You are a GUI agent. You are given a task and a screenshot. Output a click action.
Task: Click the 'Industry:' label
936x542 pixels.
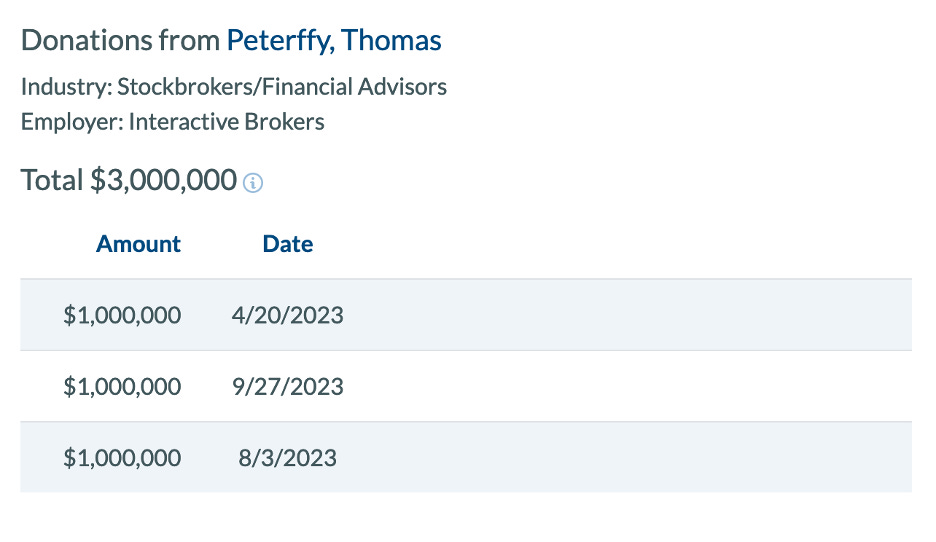(x=66, y=87)
